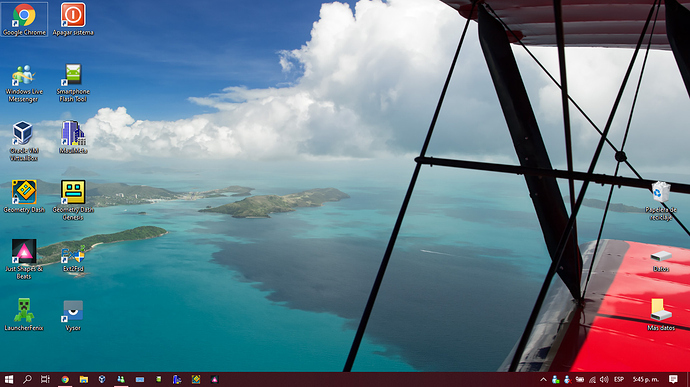Select the Just Shapes & Beats icon
The height and width of the screenshot is (387, 690).
[24, 259]
